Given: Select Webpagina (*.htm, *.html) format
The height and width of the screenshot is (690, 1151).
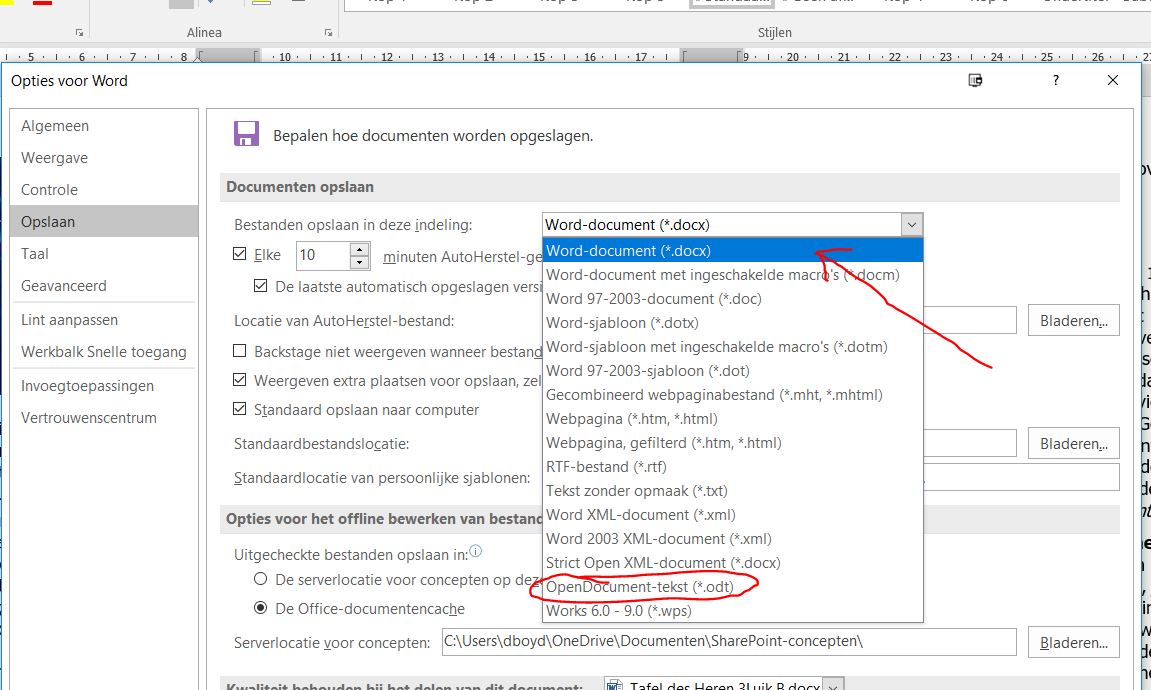Looking at the screenshot, I should pos(733,418).
